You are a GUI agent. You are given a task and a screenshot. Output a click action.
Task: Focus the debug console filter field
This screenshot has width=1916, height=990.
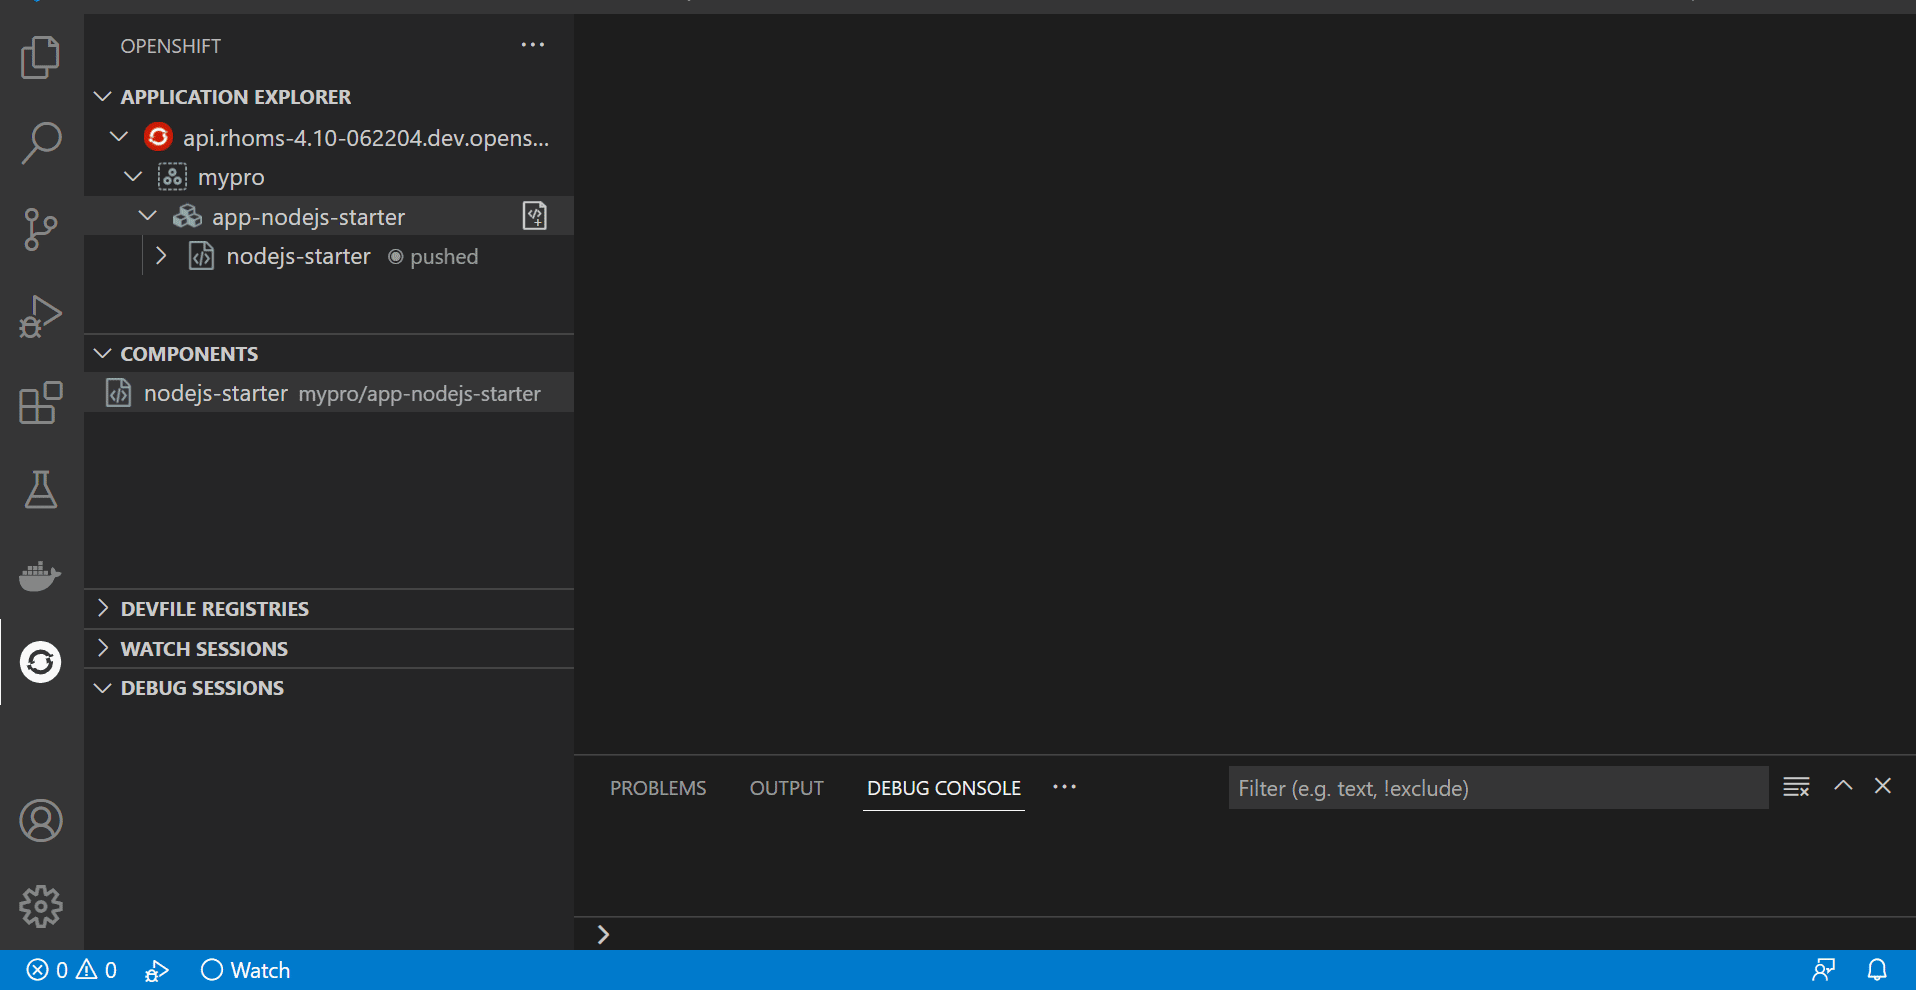click(1498, 788)
